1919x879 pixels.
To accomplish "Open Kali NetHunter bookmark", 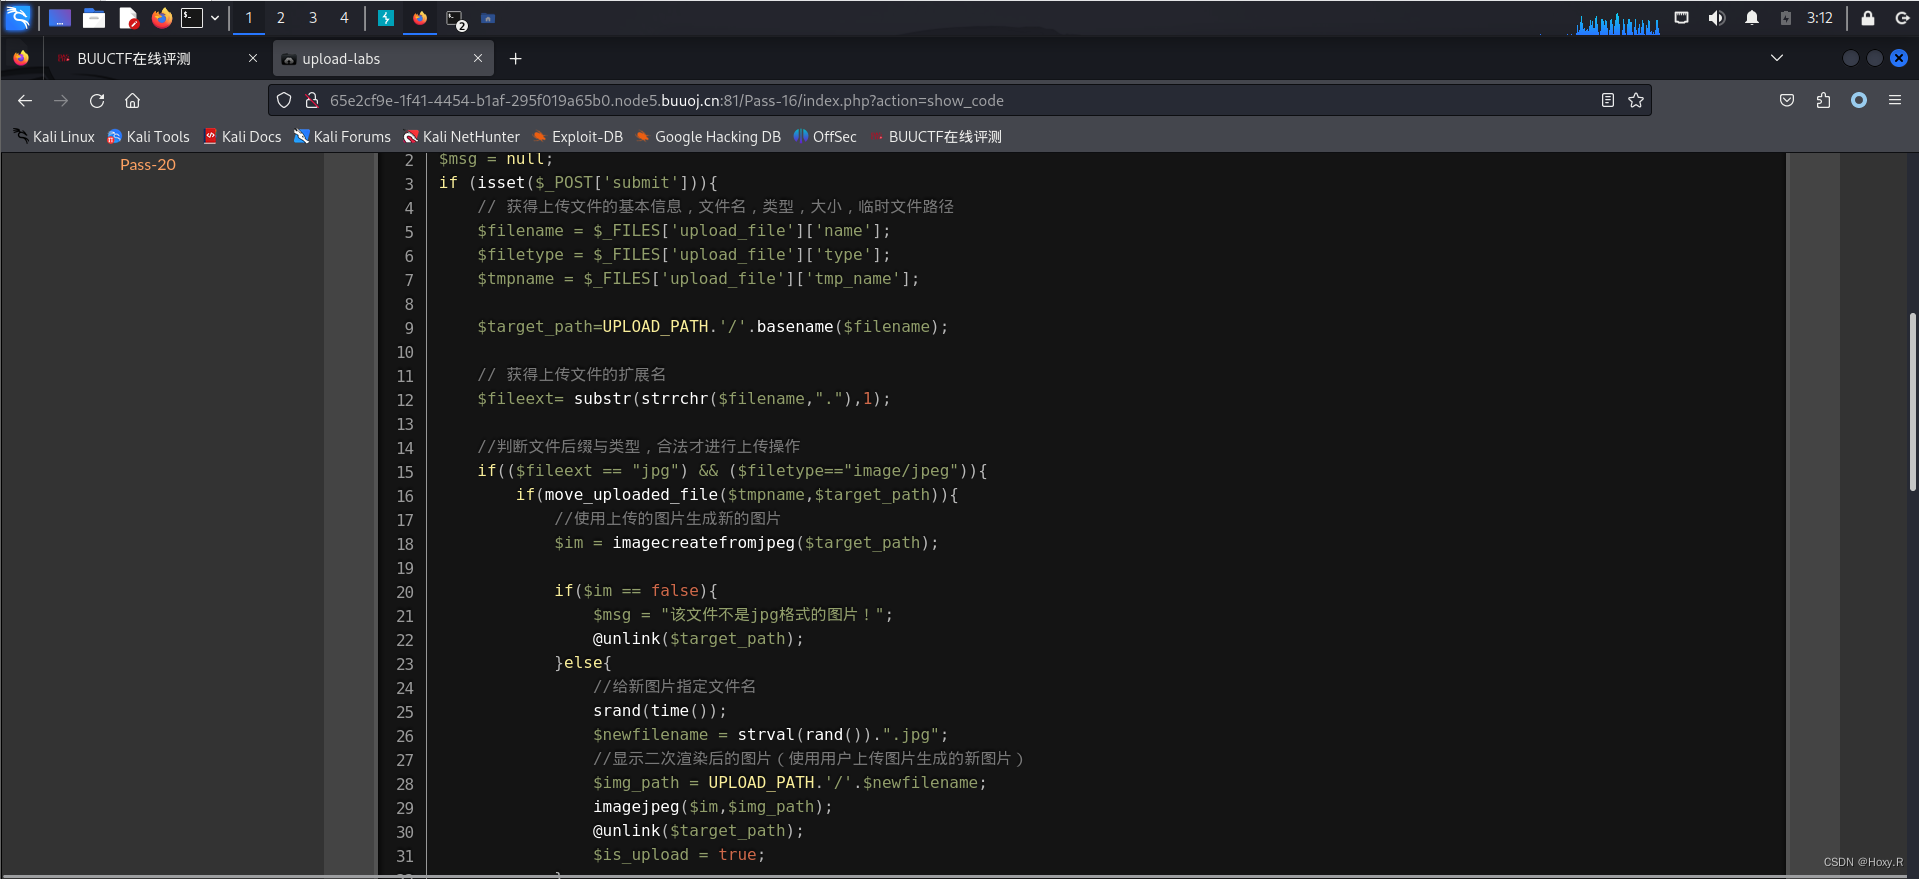I will [461, 137].
